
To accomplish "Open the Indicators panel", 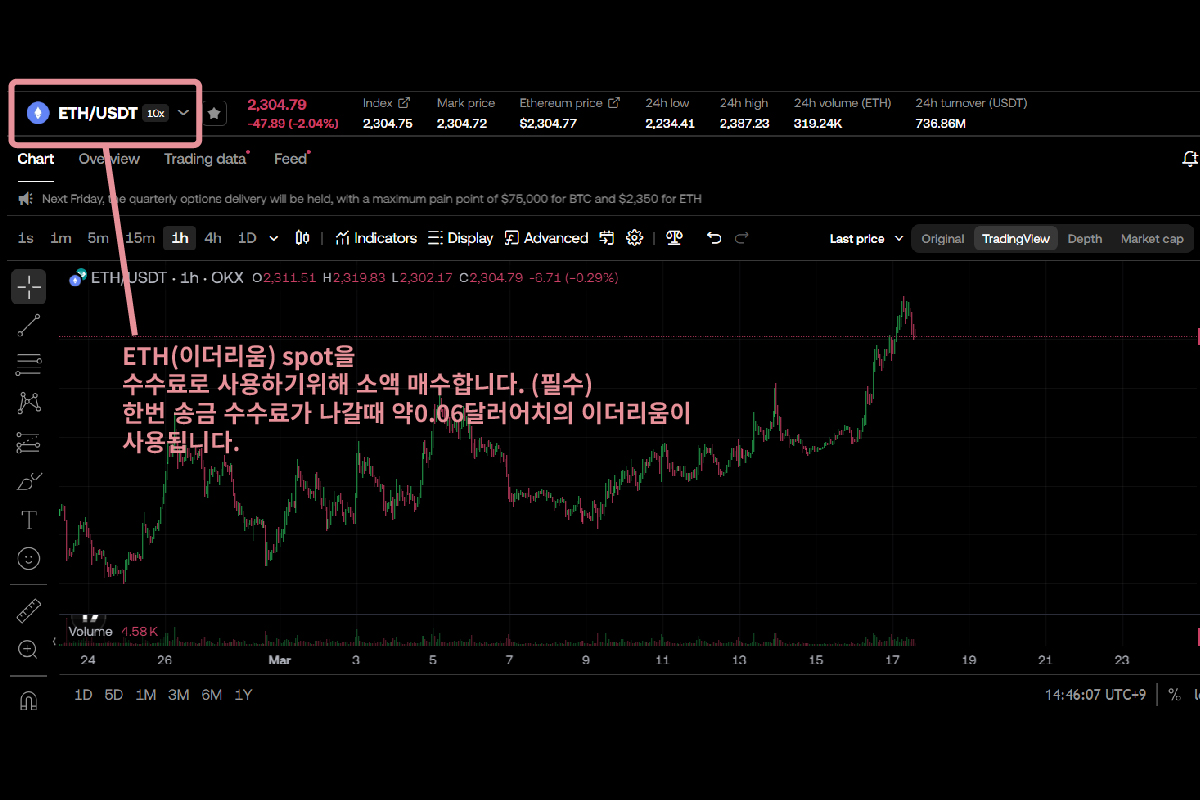I will pos(376,238).
